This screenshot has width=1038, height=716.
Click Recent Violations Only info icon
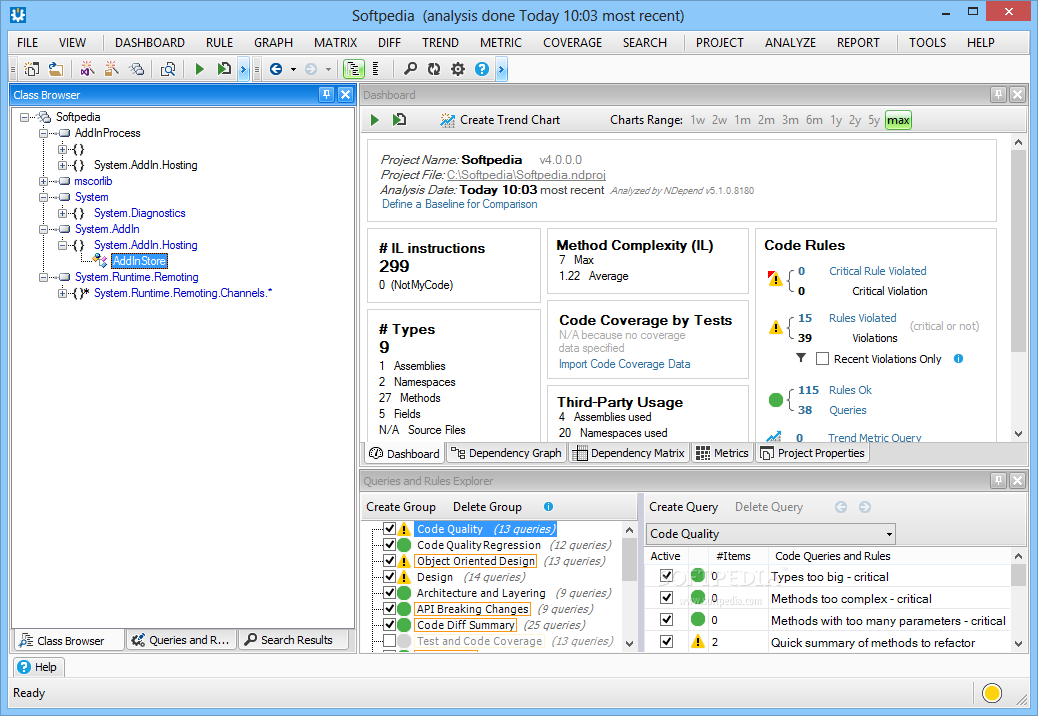tap(958, 359)
